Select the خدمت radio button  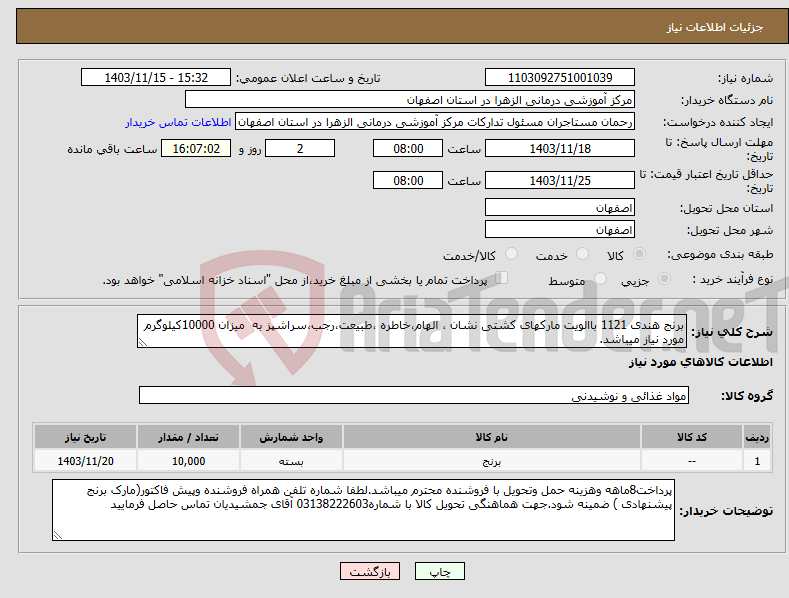point(582,254)
